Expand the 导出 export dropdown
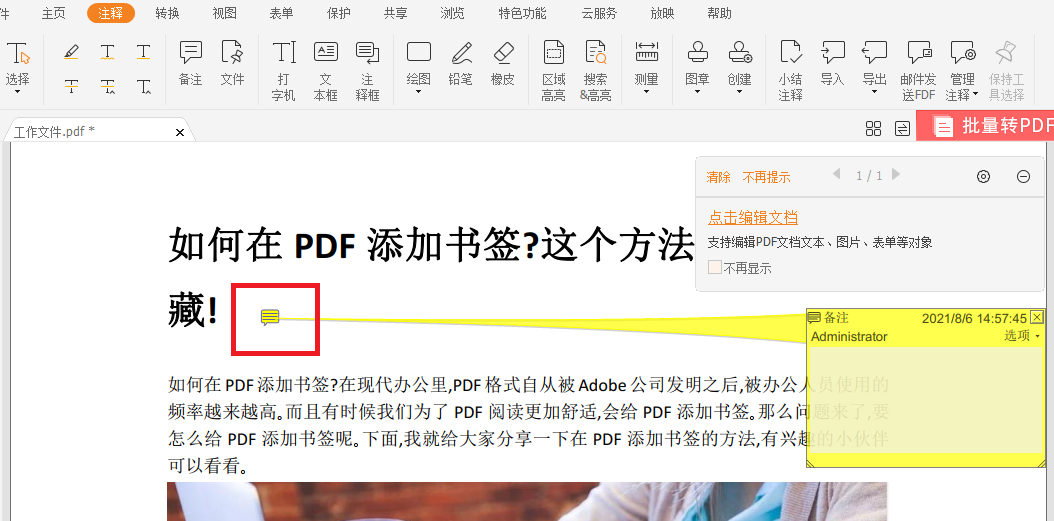This screenshot has height=521, width=1054. (875, 91)
